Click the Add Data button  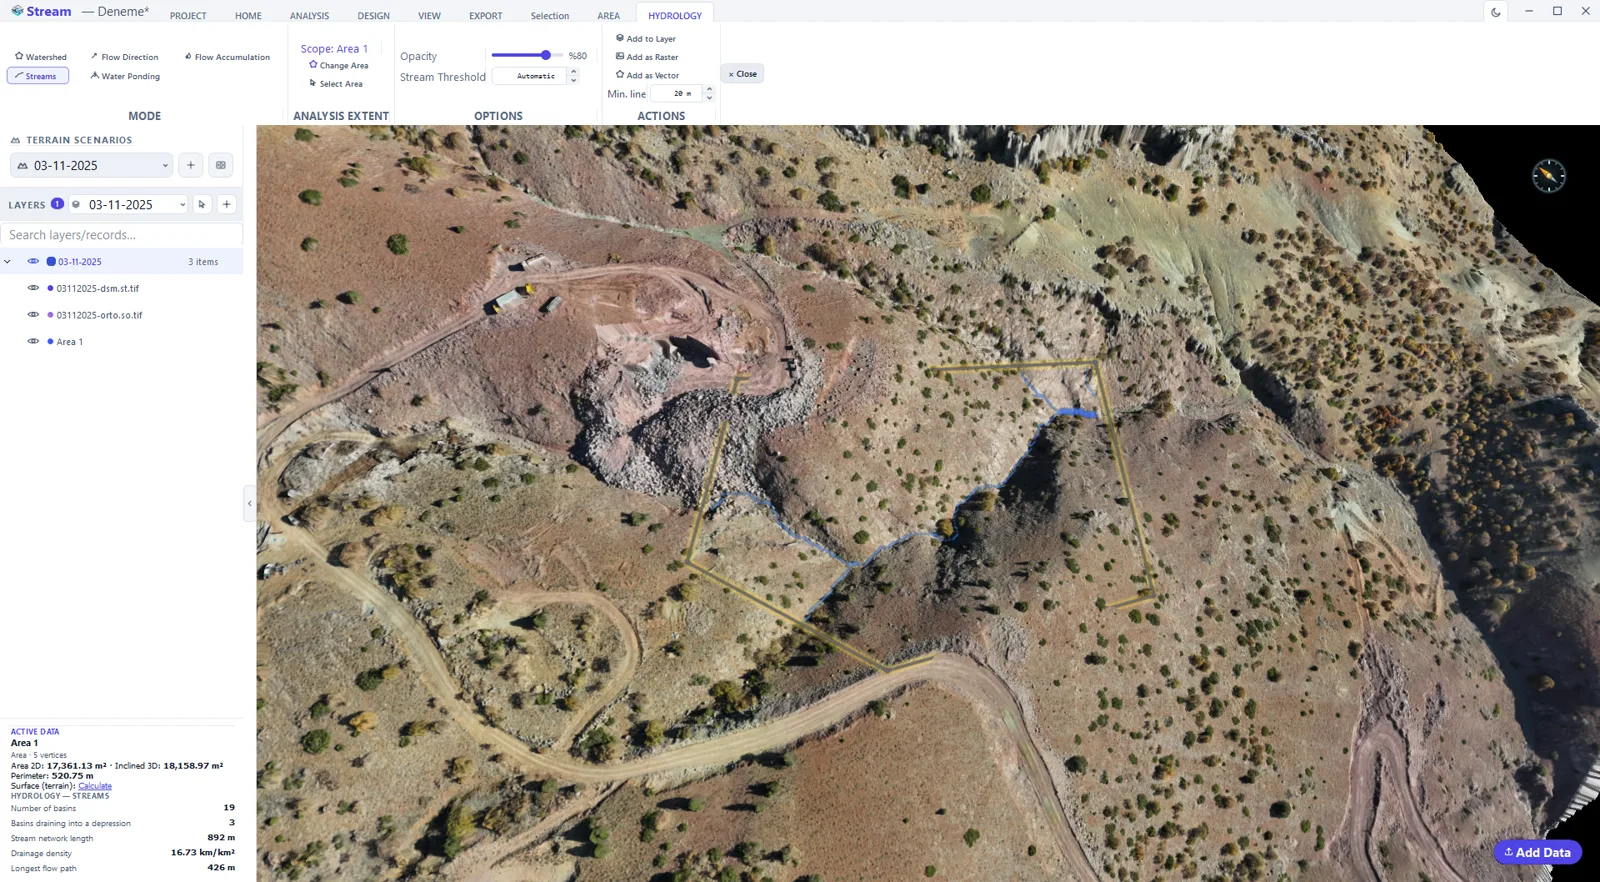tap(1538, 853)
